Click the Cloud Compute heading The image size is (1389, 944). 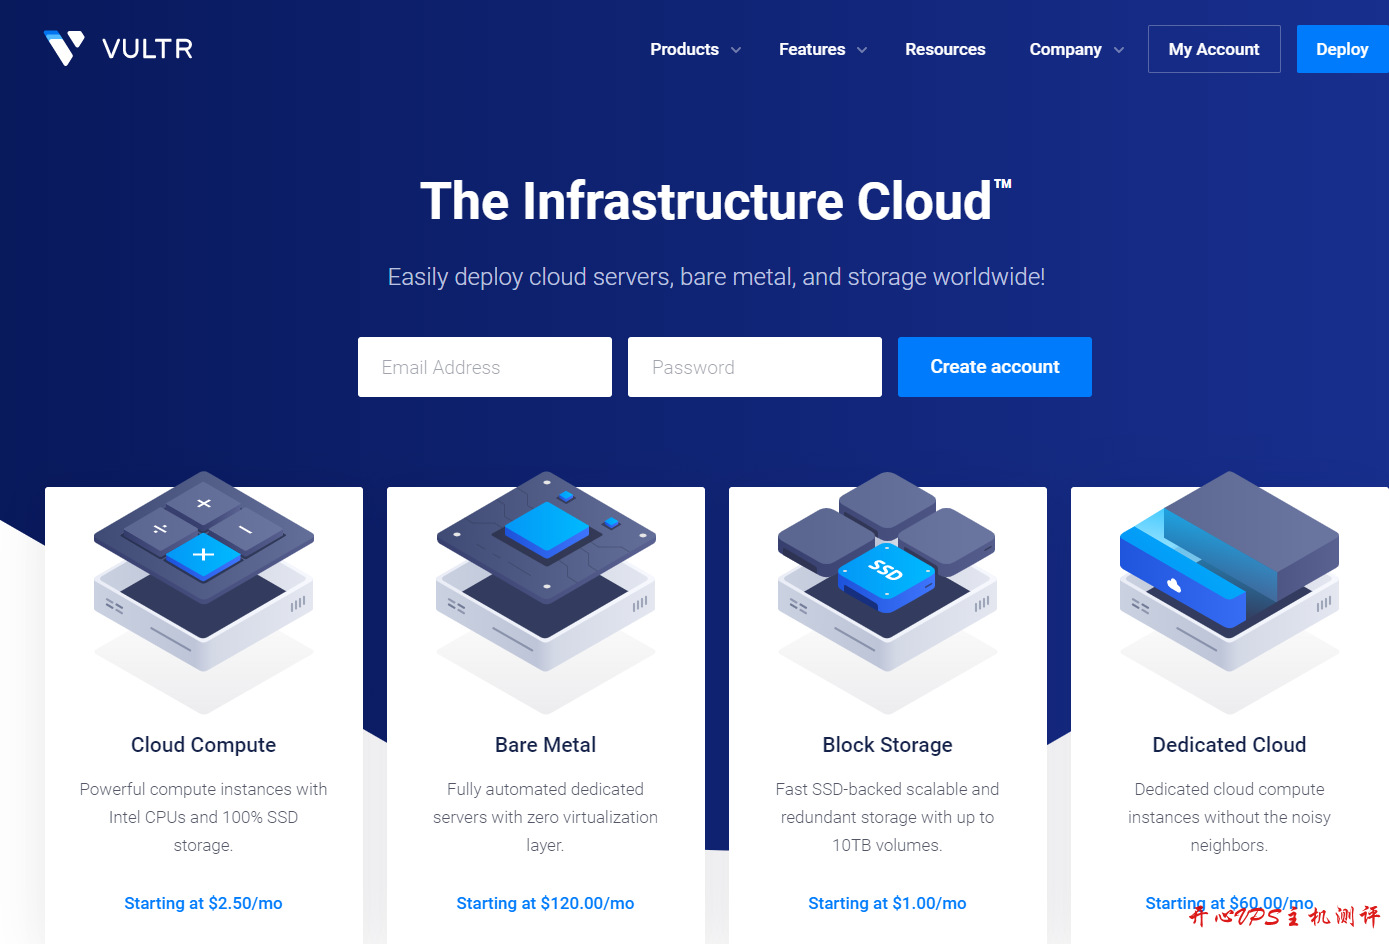tap(203, 744)
